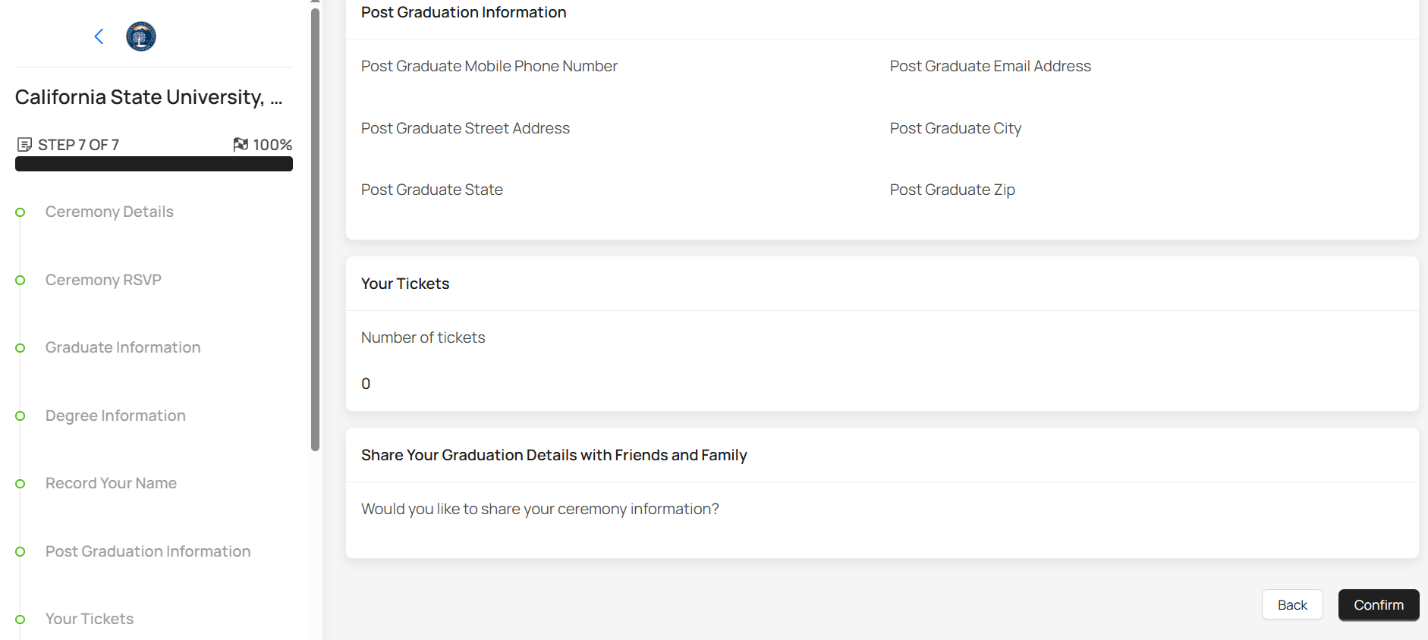This screenshot has width=1428, height=640.
Task: Select the Graduate Information step
Action: tap(122, 347)
